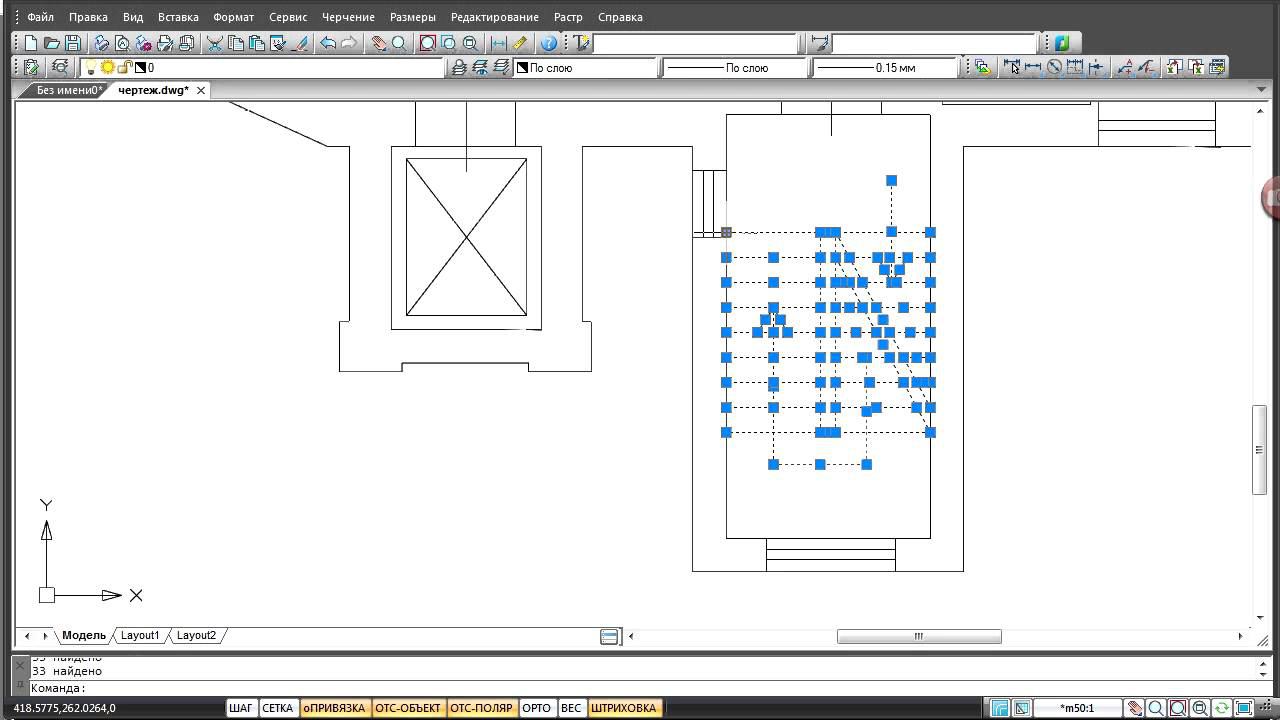Click the green icon at the toolbar's right end

point(1062,43)
